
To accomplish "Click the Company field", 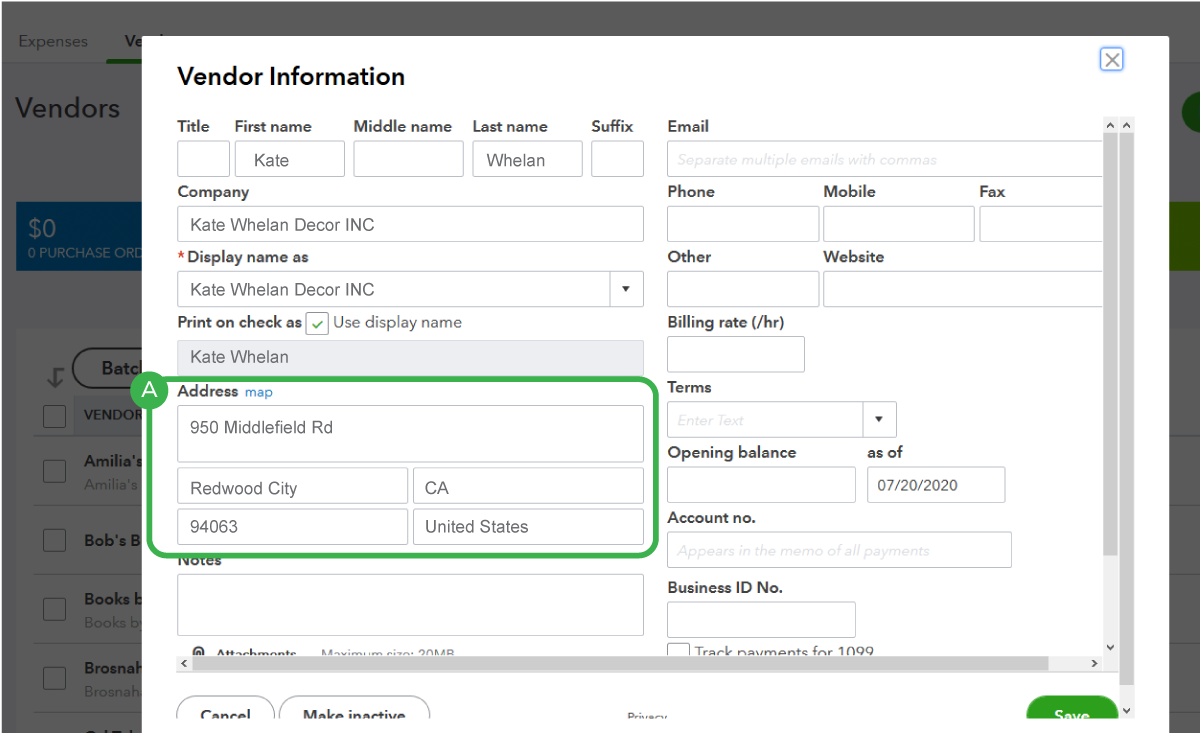I will [x=410, y=224].
